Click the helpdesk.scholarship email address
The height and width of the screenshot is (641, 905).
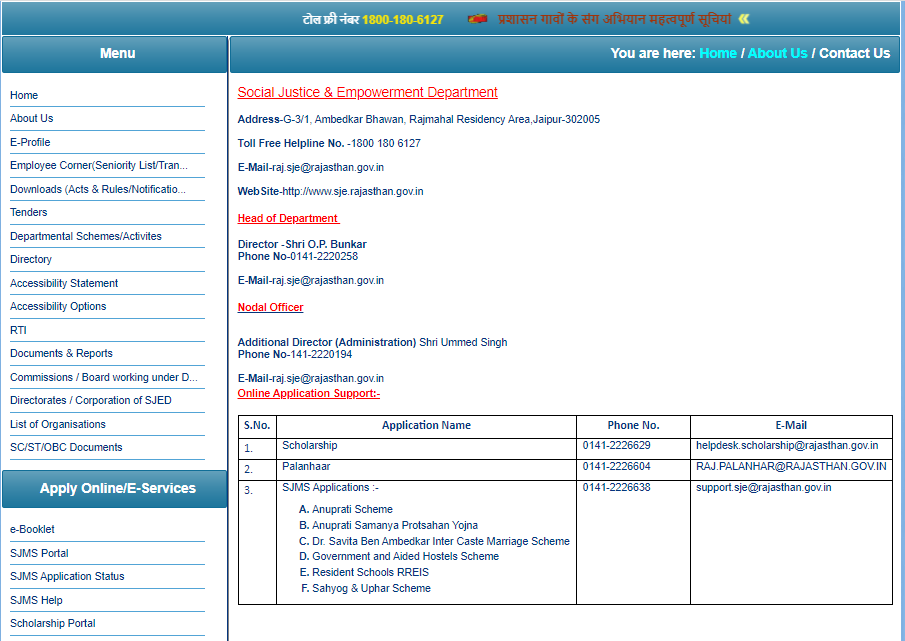click(786, 445)
